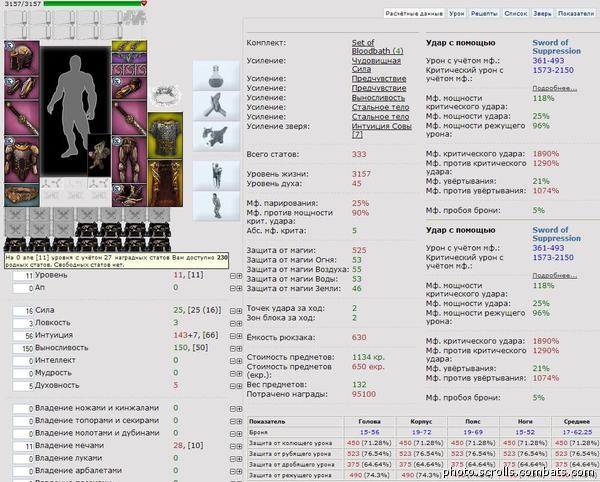Viewport: 600px width, 482px height.
Task: Click the potion flask icon
Action: [216, 75]
